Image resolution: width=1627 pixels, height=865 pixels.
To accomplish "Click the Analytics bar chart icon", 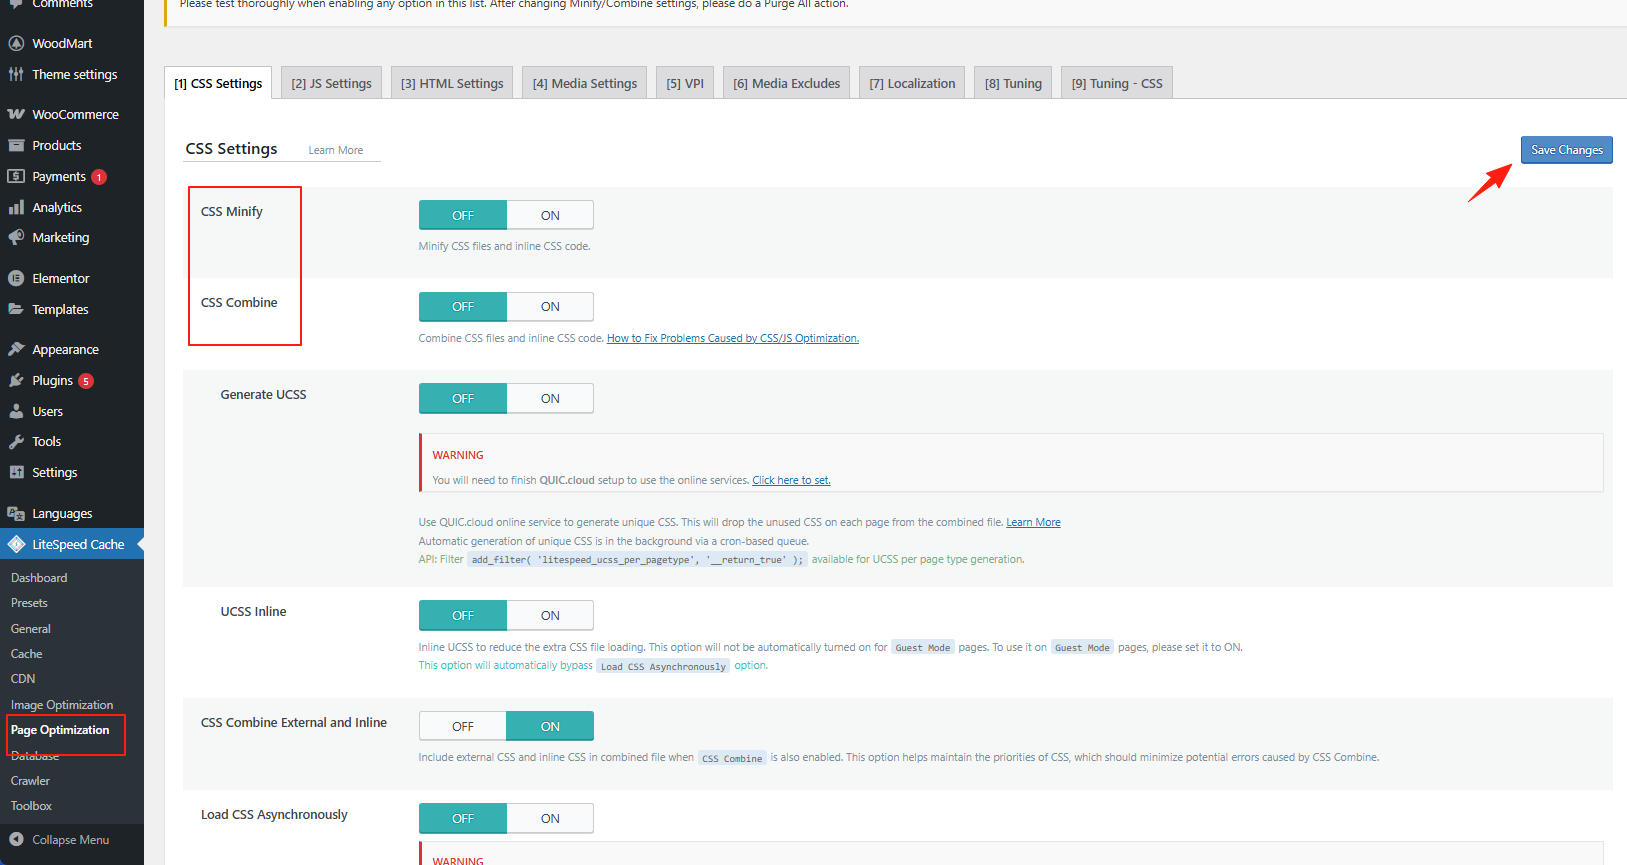I will point(16,207).
